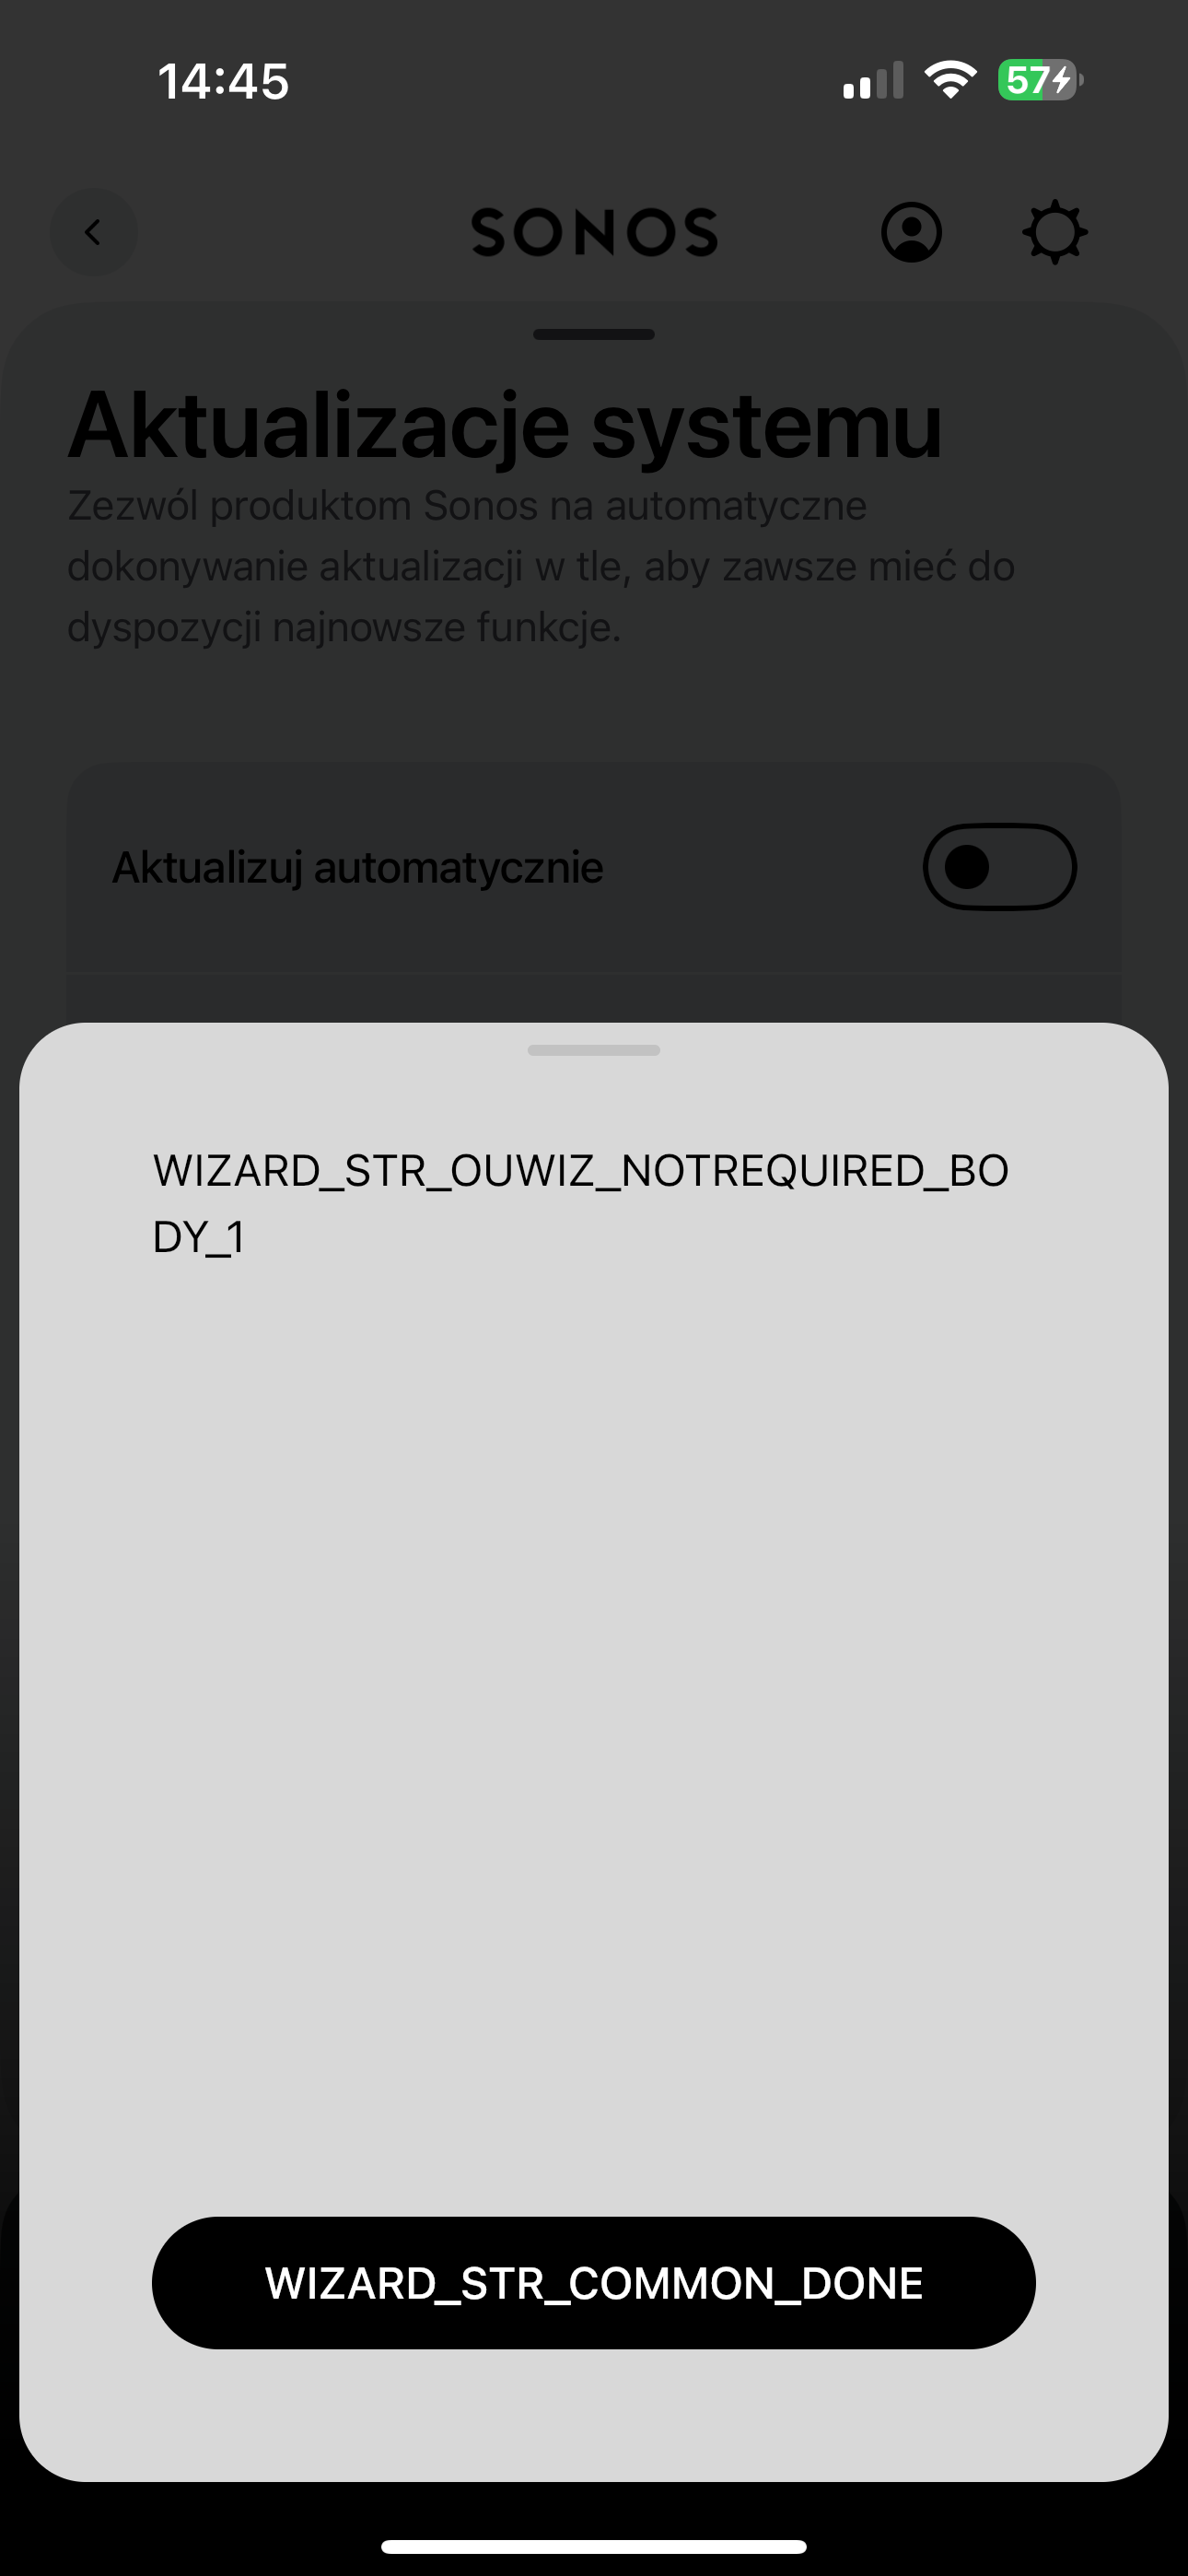1188x2576 pixels.
Task: Tap the cellular signal bars
Action: tap(873, 80)
